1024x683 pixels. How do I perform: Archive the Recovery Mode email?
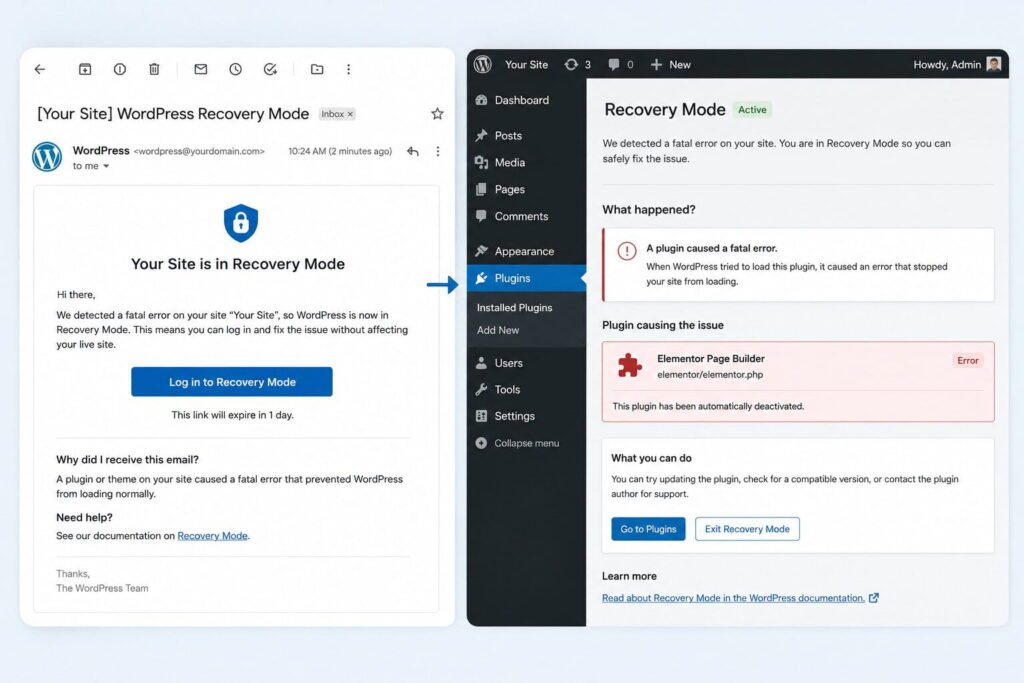(x=85, y=69)
